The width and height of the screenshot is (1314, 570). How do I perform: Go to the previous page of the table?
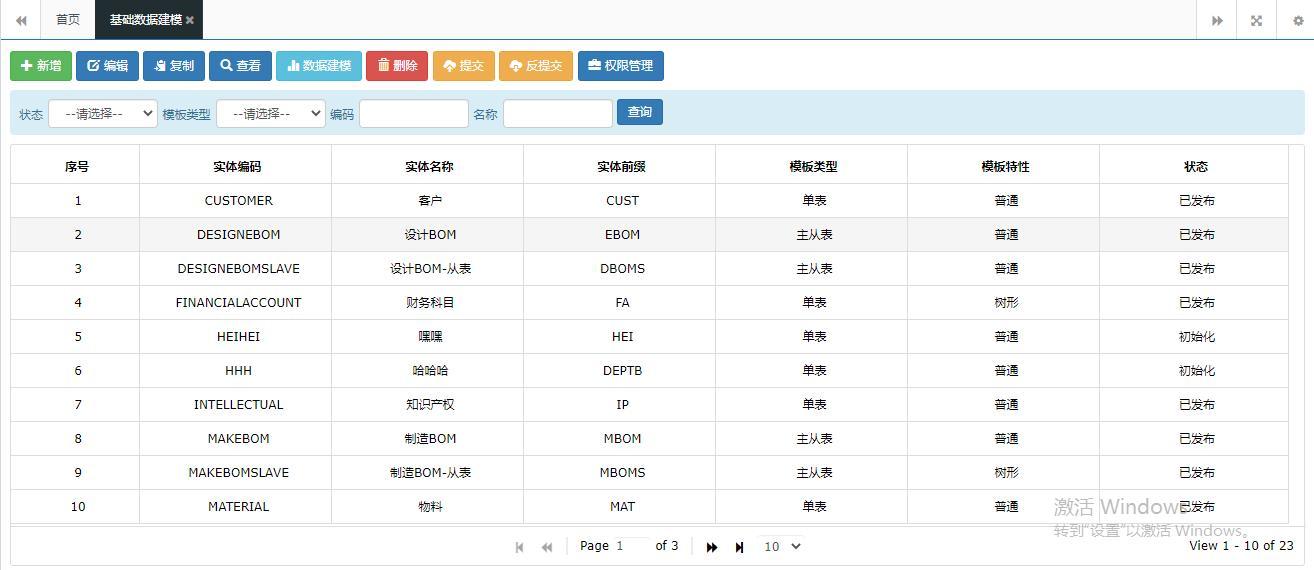tap(547, 547)
